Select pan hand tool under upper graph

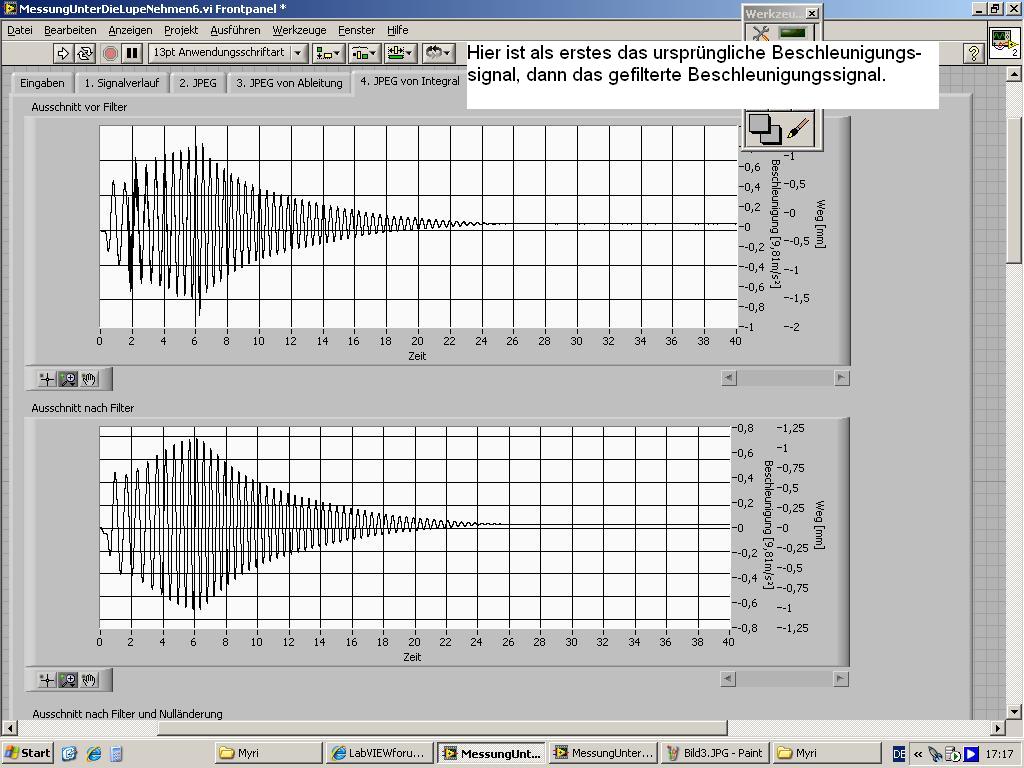[90, 379]
